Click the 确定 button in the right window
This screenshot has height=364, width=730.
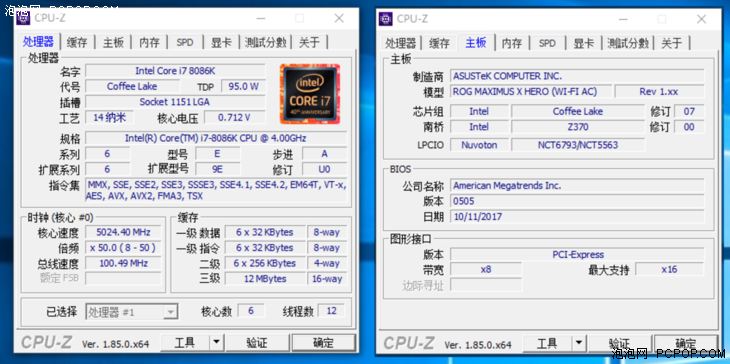[686, 344]
